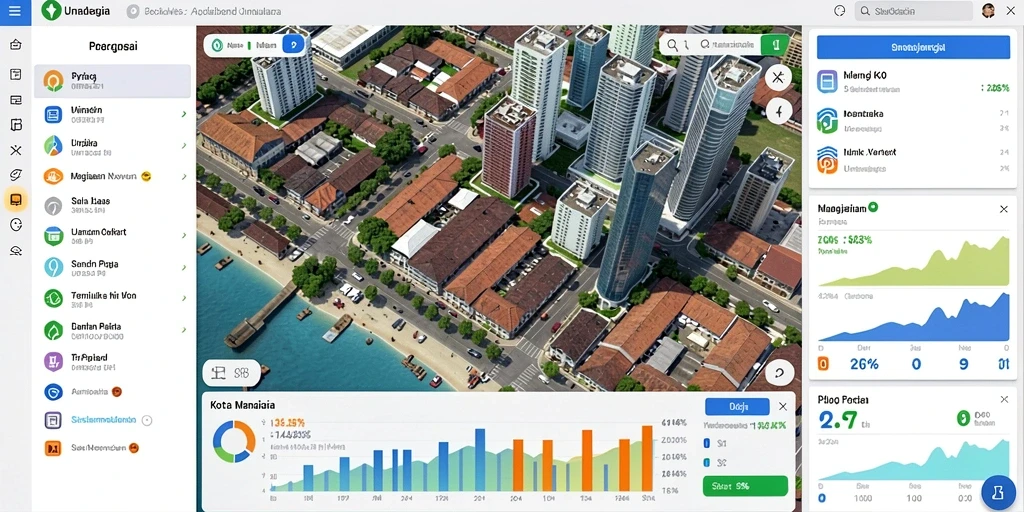Open the hamburger menu at top left
Viewport: 1024px width, 512px height.
15,11
